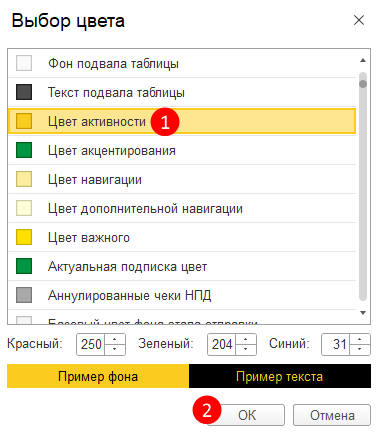Increase the Синий value
The width and height of the screenshot is (379, 435).
pyautogui.click(x=360, y=339)
